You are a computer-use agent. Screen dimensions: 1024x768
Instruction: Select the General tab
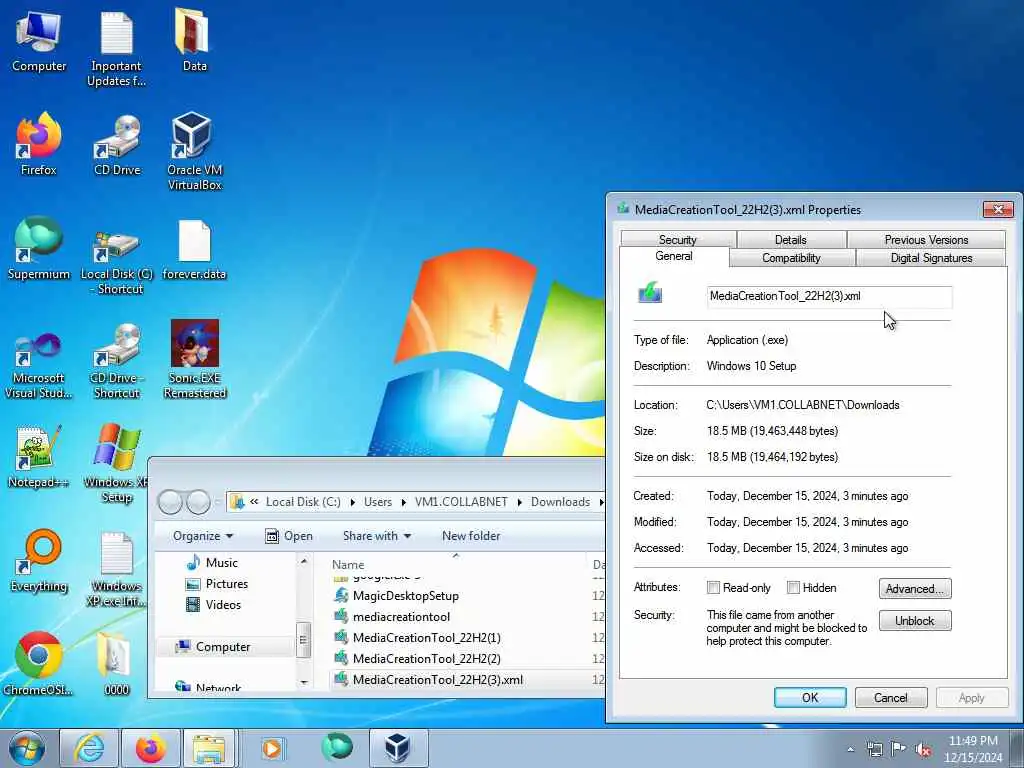coord(674,256)
